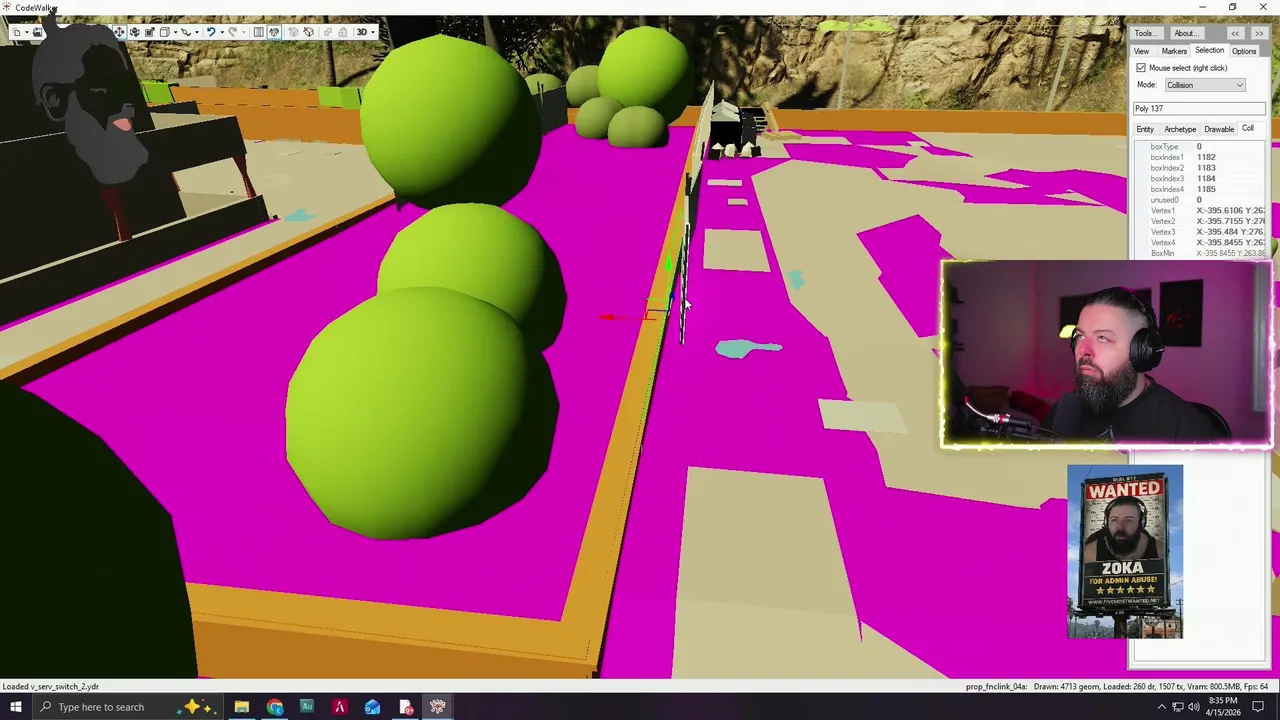The image size is (1280, 720).
Task: Toggle Mouse select (right click) checkbox
Action: coord(1141,68)
